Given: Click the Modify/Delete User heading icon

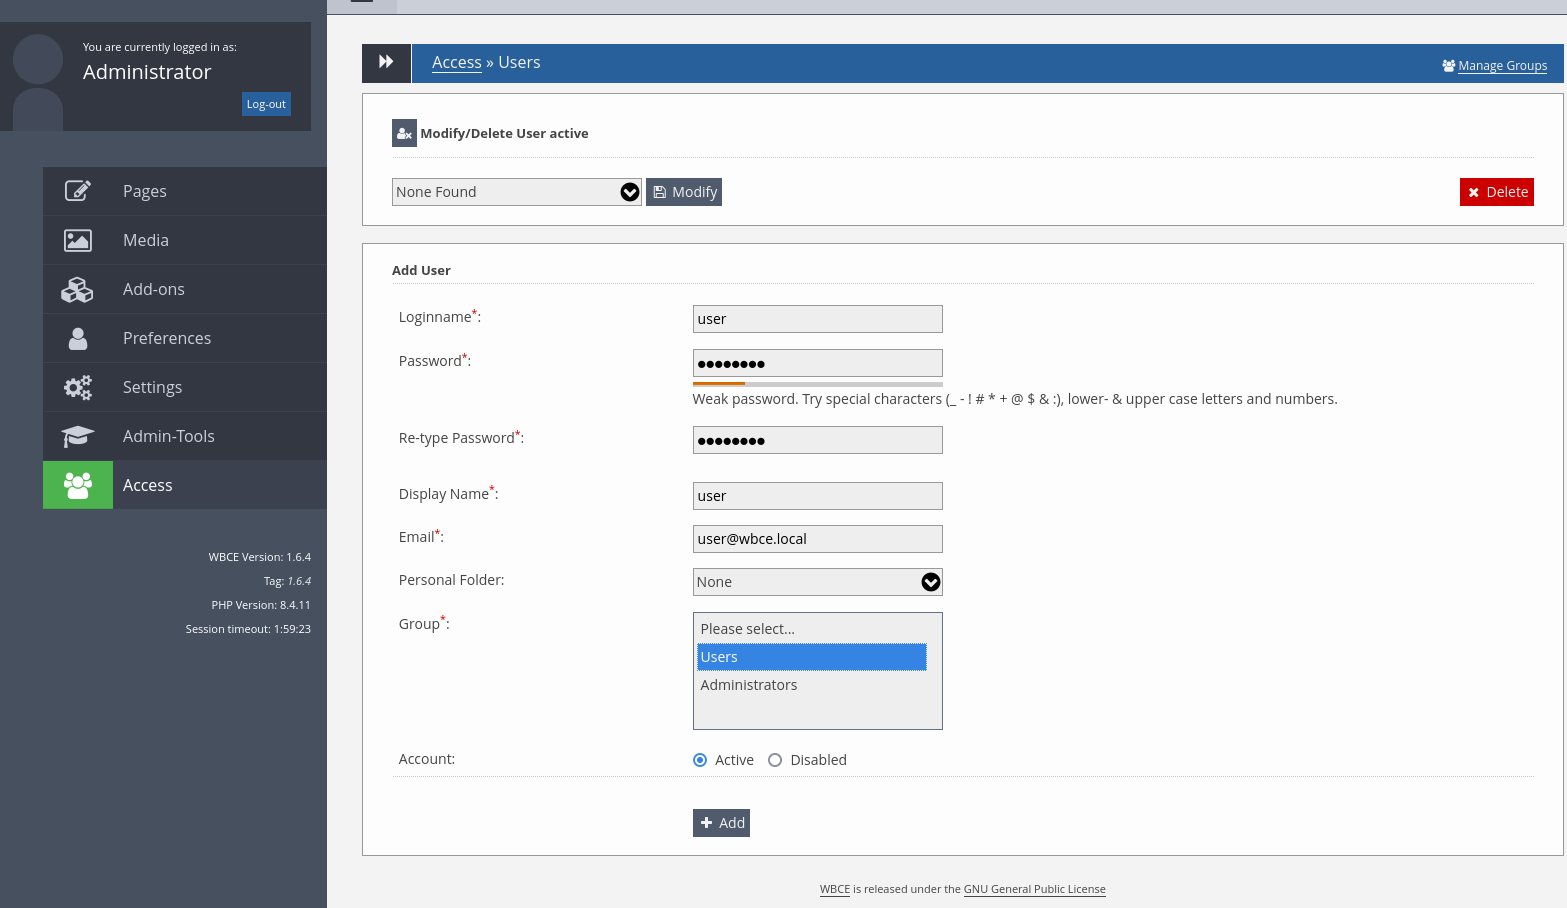Looking at the screenshot, I should pyautogui.click(x=404, y=133).
